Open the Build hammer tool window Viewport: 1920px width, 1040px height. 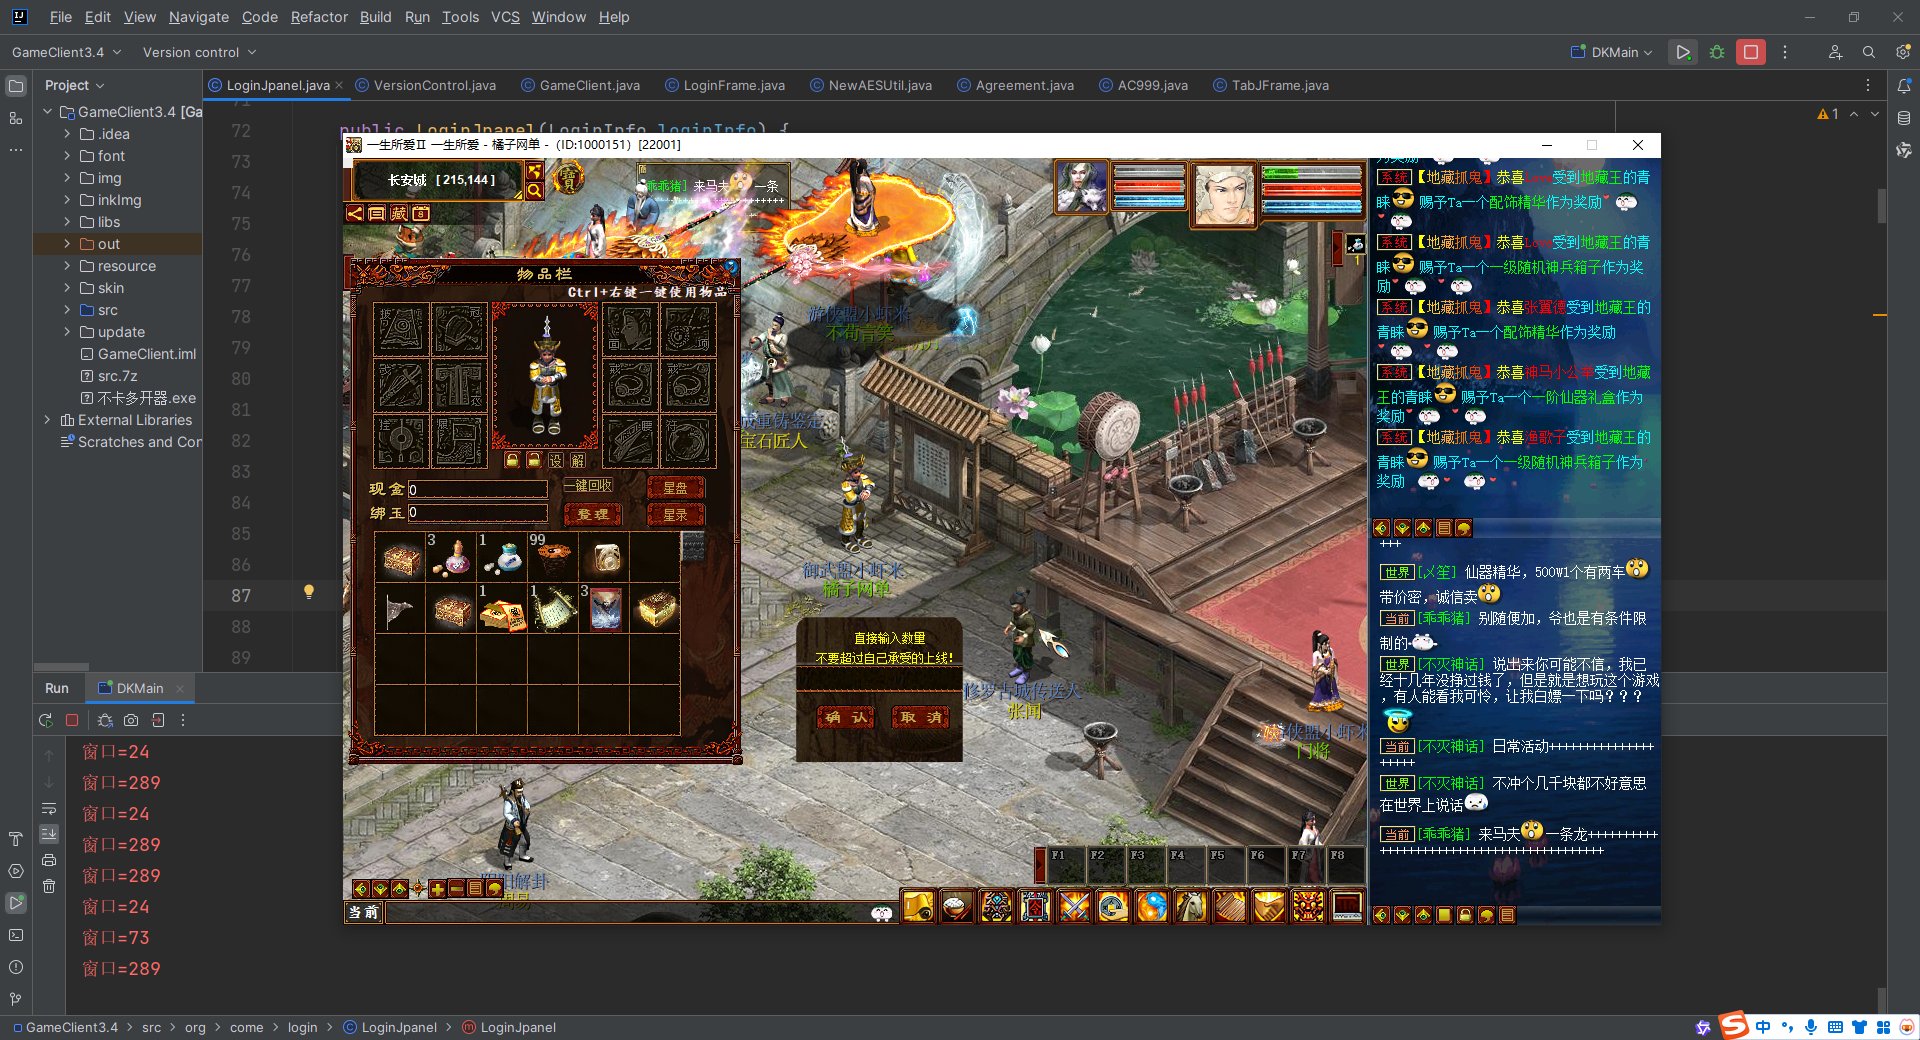pos(16,839)
